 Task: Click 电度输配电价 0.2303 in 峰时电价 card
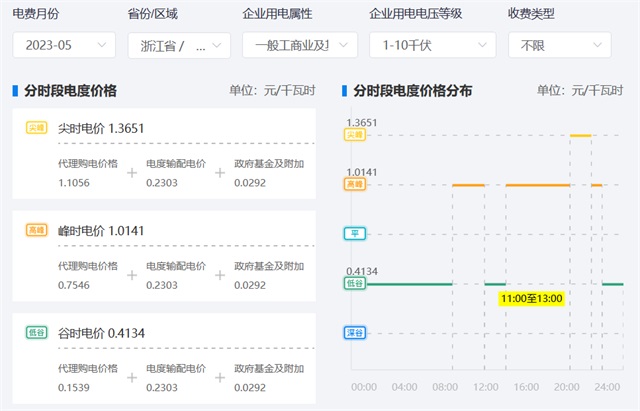(176, 275)
